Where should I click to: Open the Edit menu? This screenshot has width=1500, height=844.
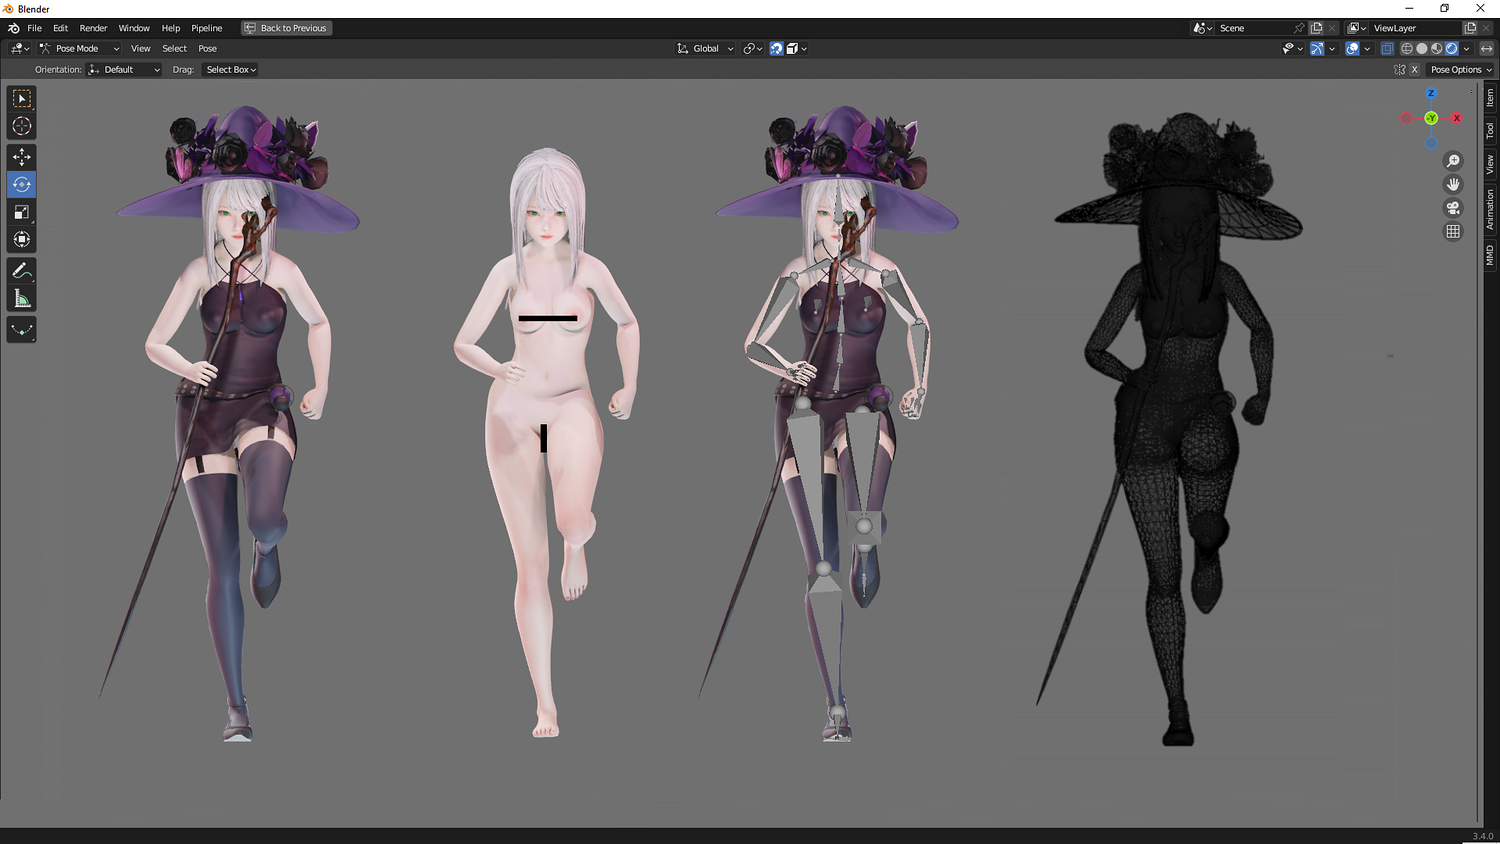[61, 28]
